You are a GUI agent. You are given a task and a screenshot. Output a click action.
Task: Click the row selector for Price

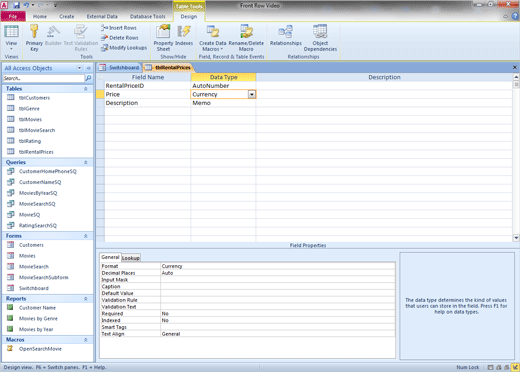point(100,94)
